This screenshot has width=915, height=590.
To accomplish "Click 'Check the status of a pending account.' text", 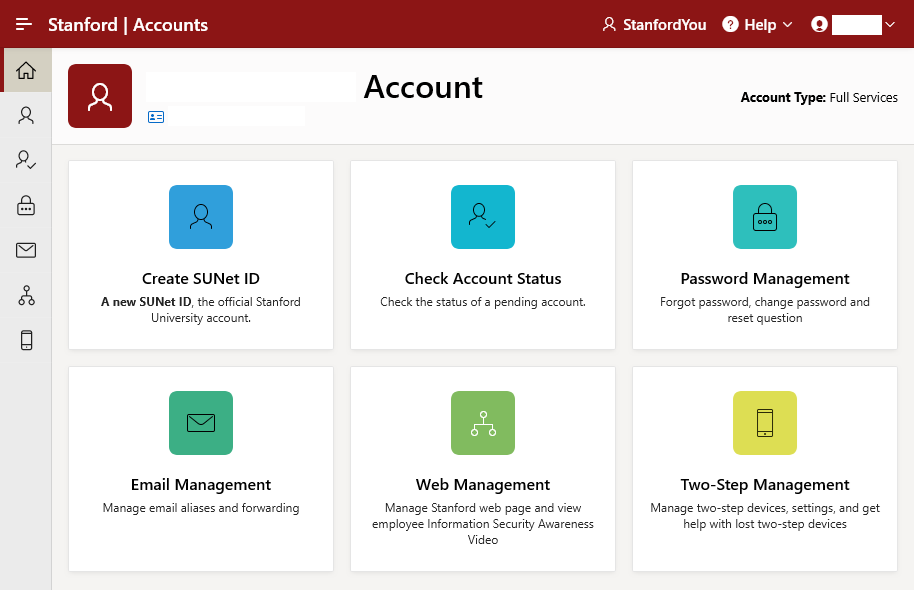I will click(483, 302).
